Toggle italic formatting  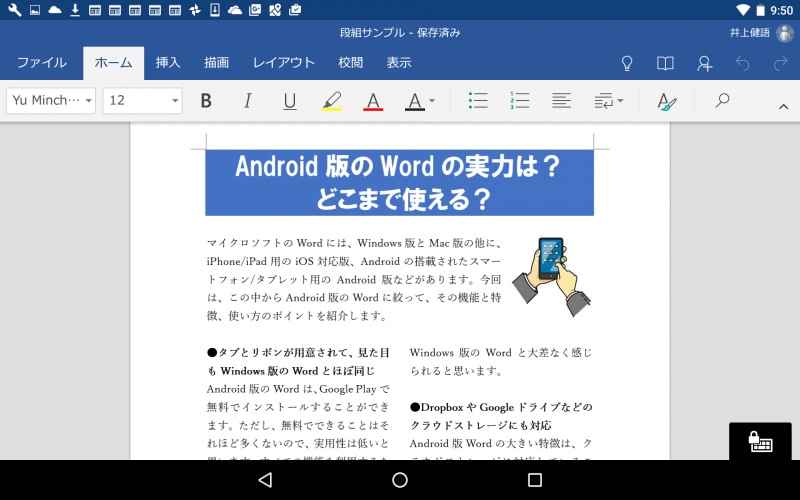248,101
